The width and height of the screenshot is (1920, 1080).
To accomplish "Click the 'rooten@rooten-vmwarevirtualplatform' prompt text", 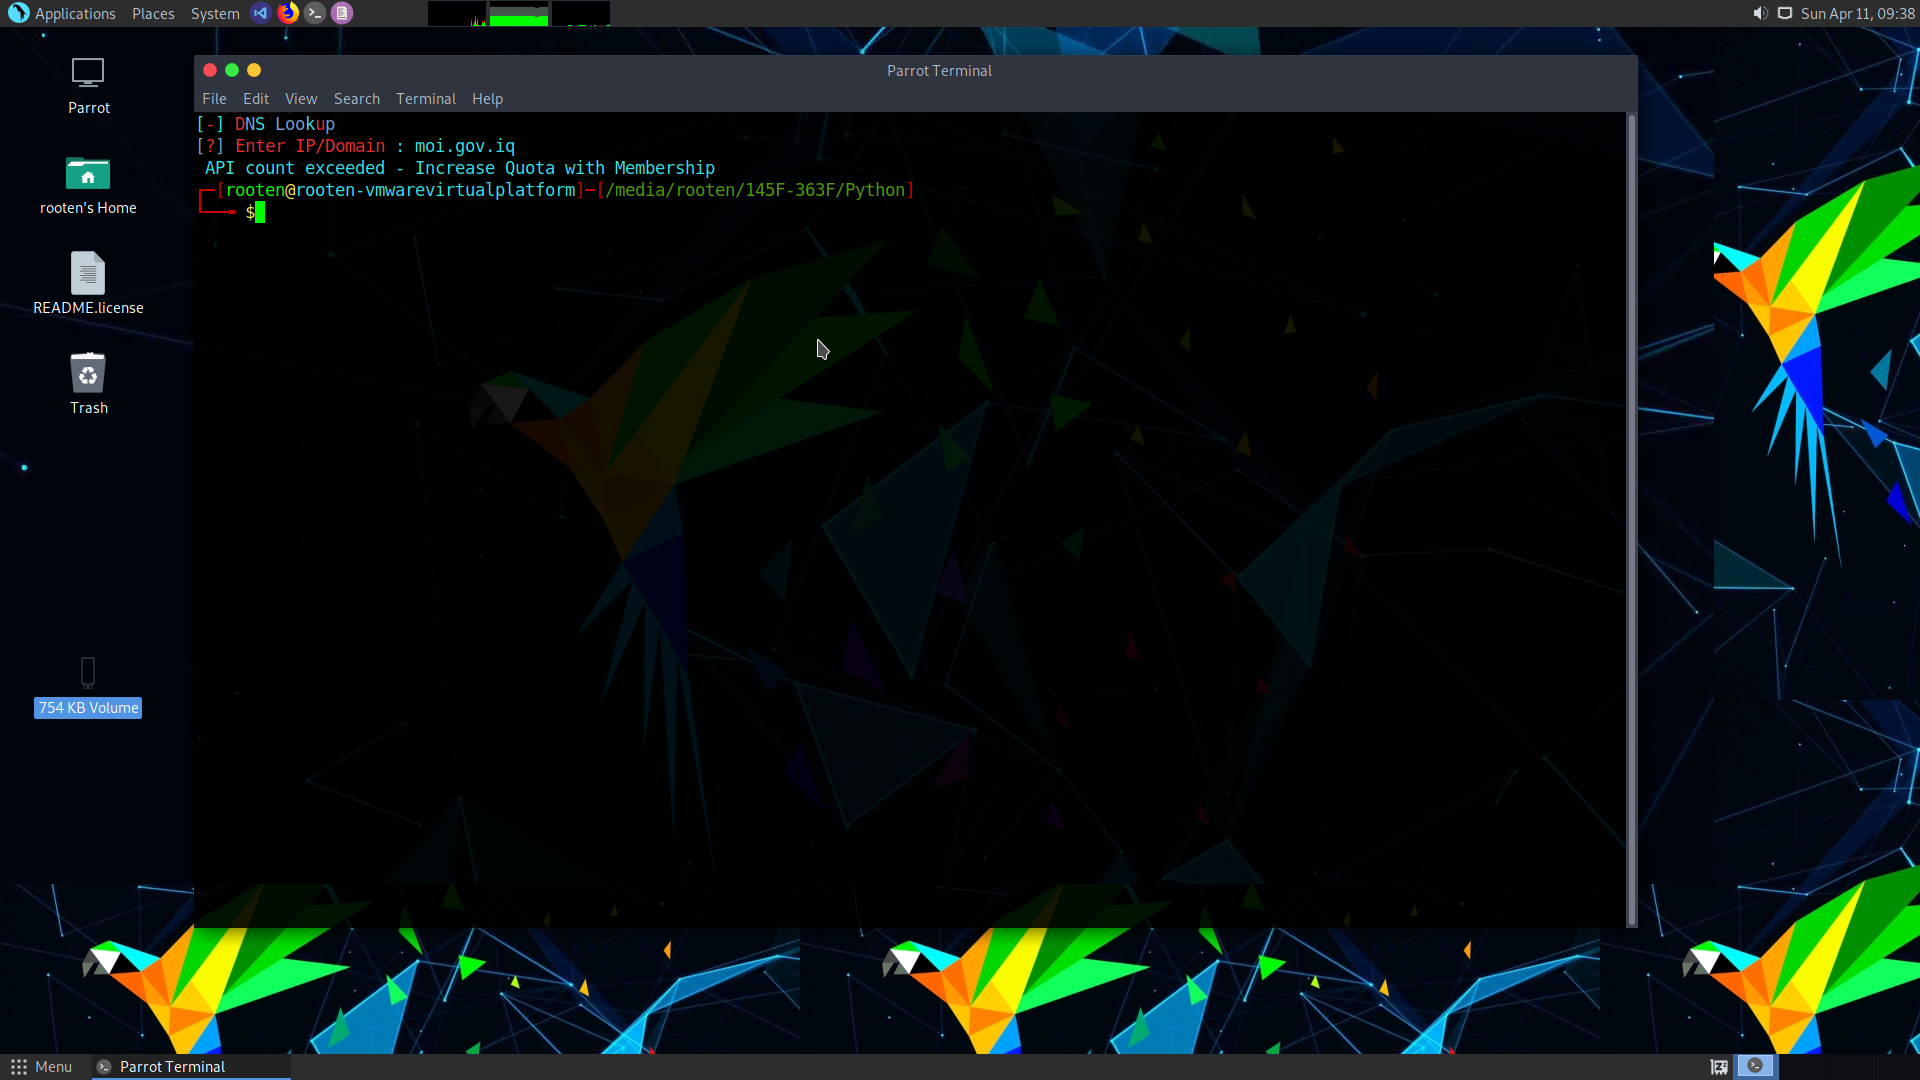I will tap(400, 190).
